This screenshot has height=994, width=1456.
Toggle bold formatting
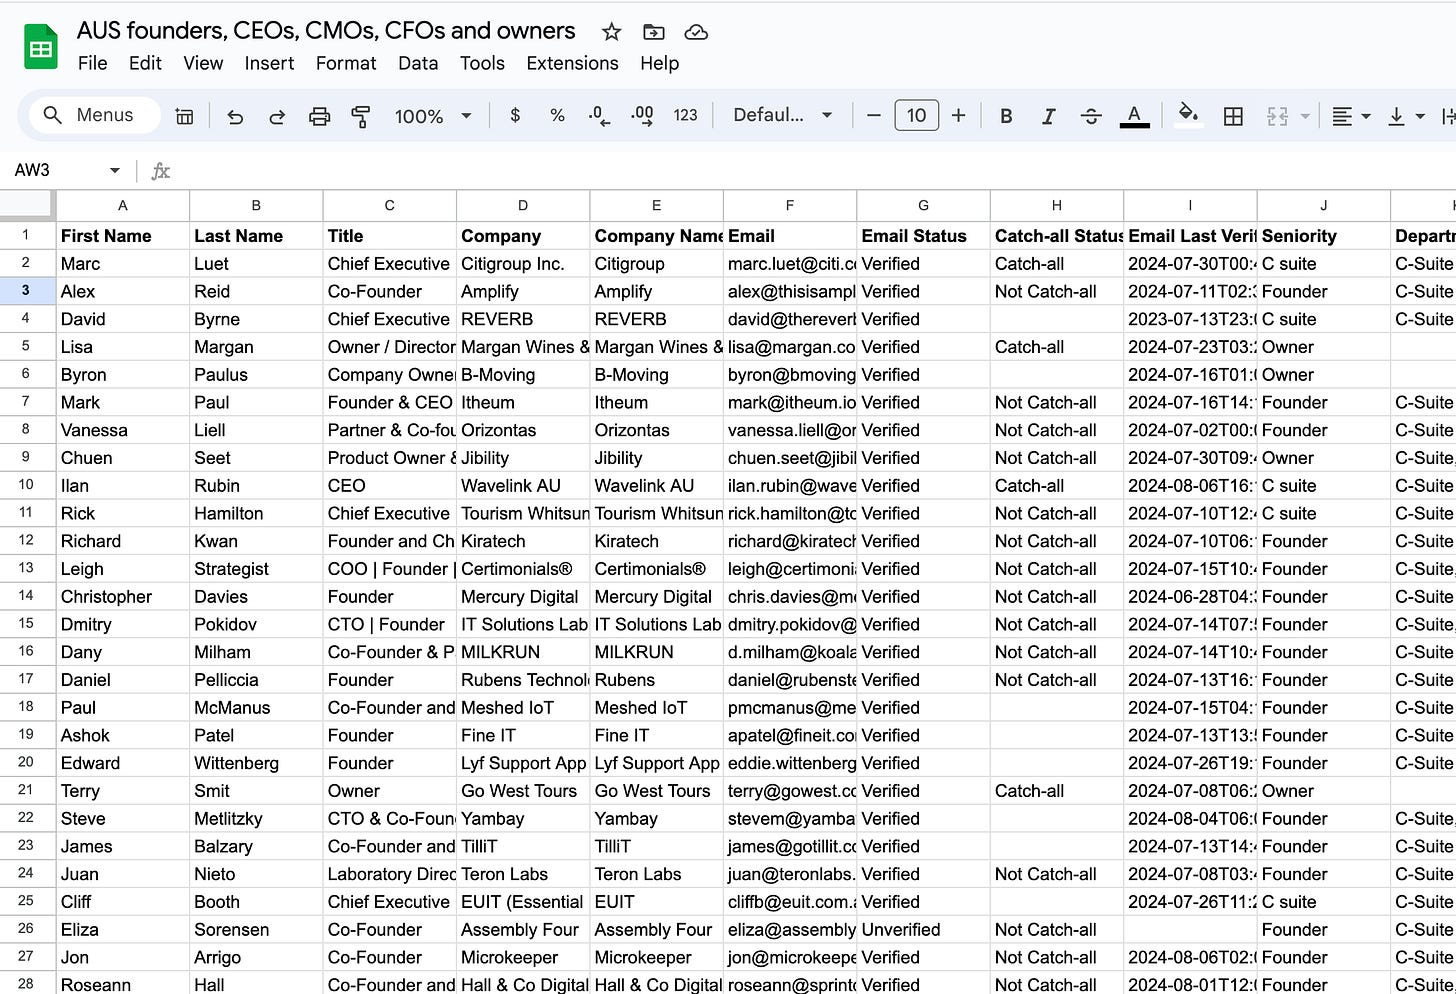pos(1006,116)
